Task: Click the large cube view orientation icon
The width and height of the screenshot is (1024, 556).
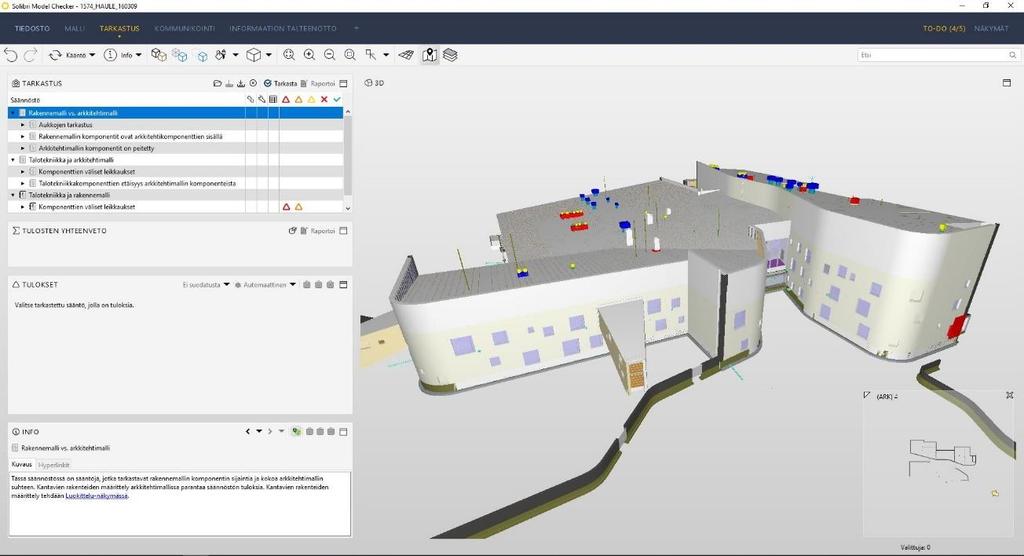Action: click(x=253, y=55)
